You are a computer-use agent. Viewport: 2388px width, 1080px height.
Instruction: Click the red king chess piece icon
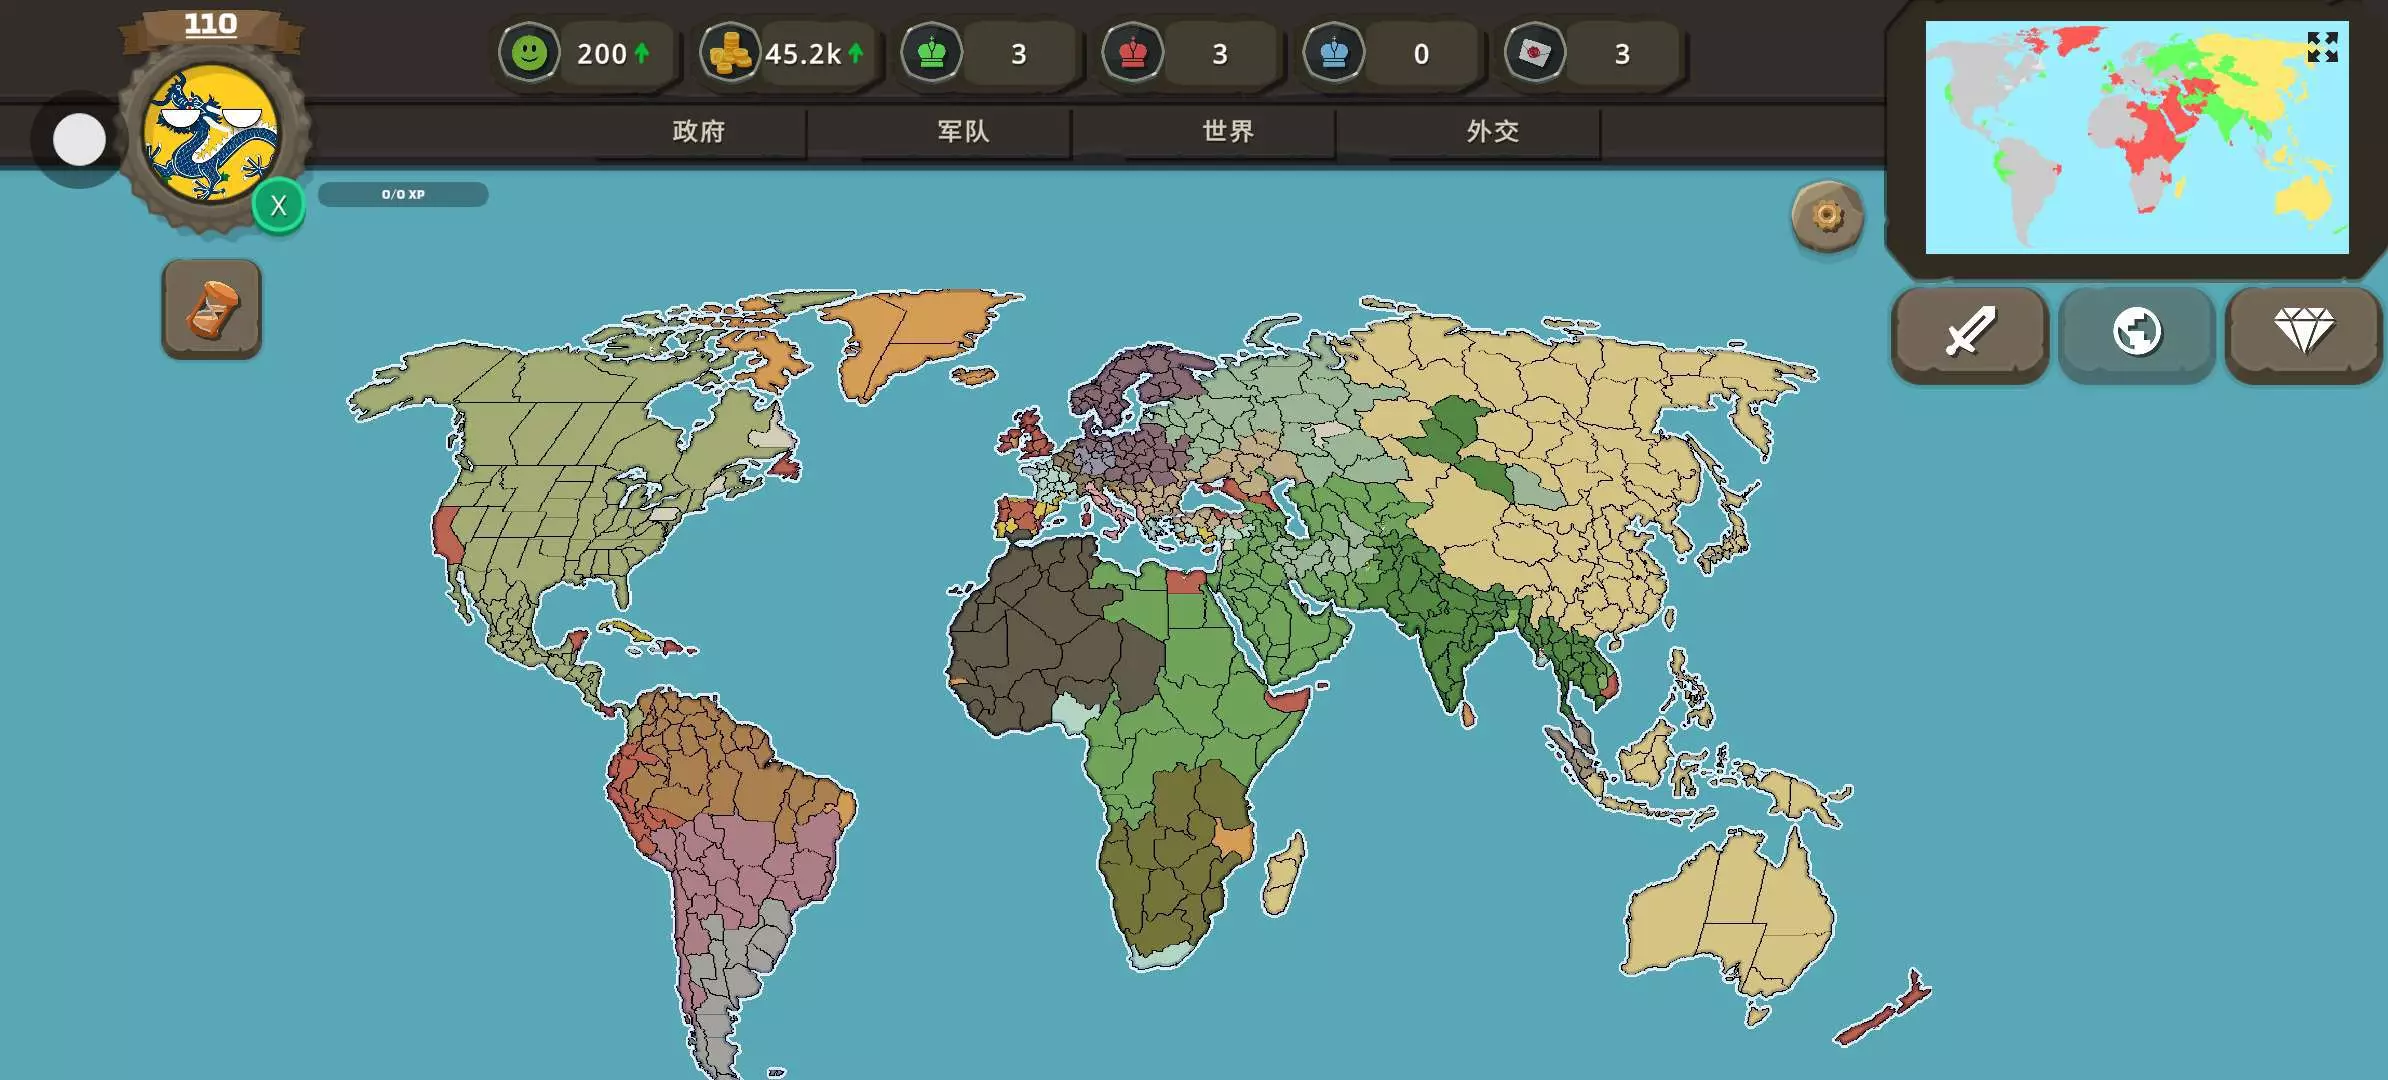coord(1132,53)
